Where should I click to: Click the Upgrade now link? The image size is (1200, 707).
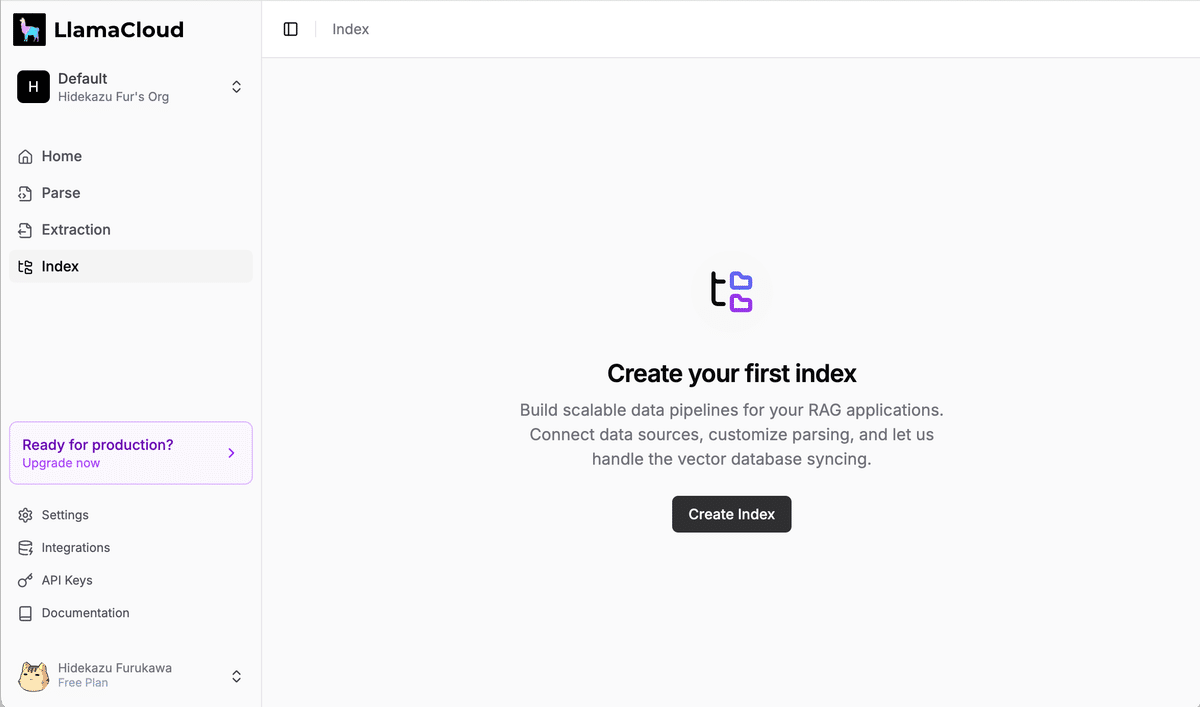tap(61, 463)
